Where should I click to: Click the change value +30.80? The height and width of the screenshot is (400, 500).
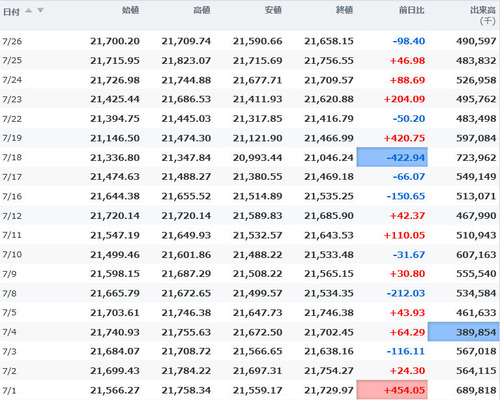tap(407, 274)
